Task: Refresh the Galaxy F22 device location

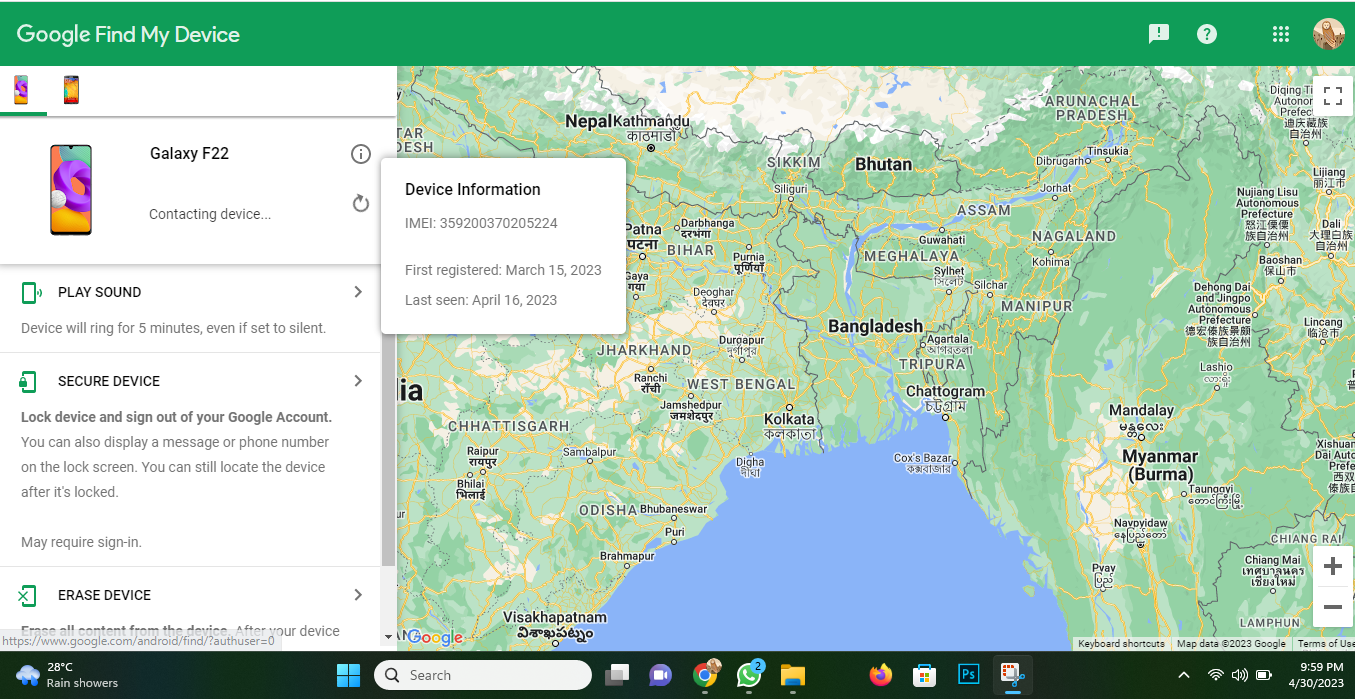Action: 361,204
